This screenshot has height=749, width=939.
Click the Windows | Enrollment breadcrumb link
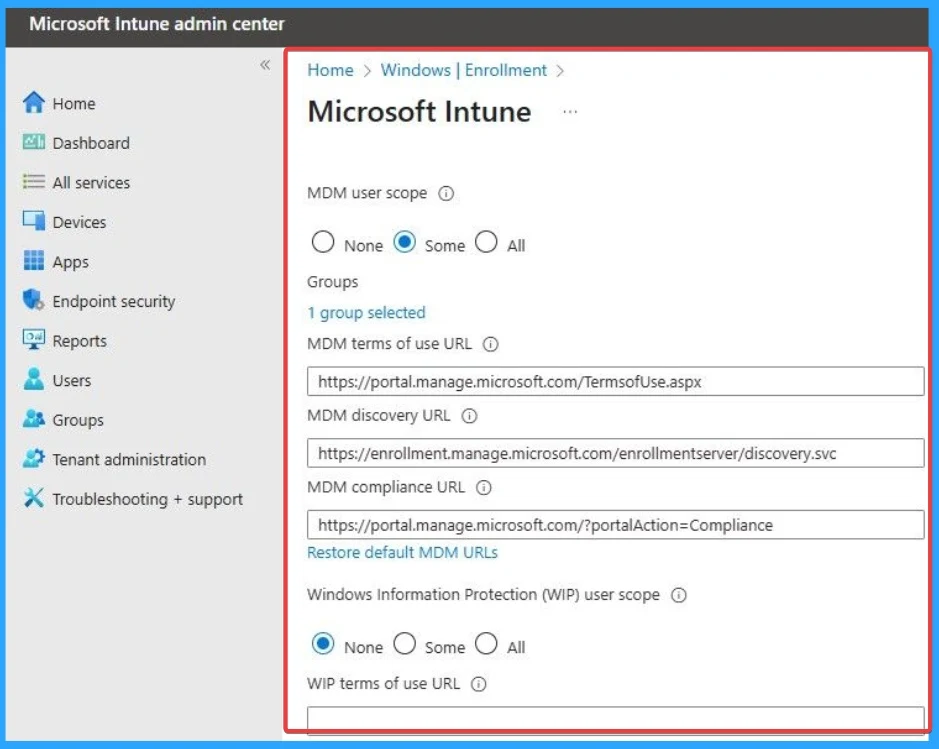464,70
